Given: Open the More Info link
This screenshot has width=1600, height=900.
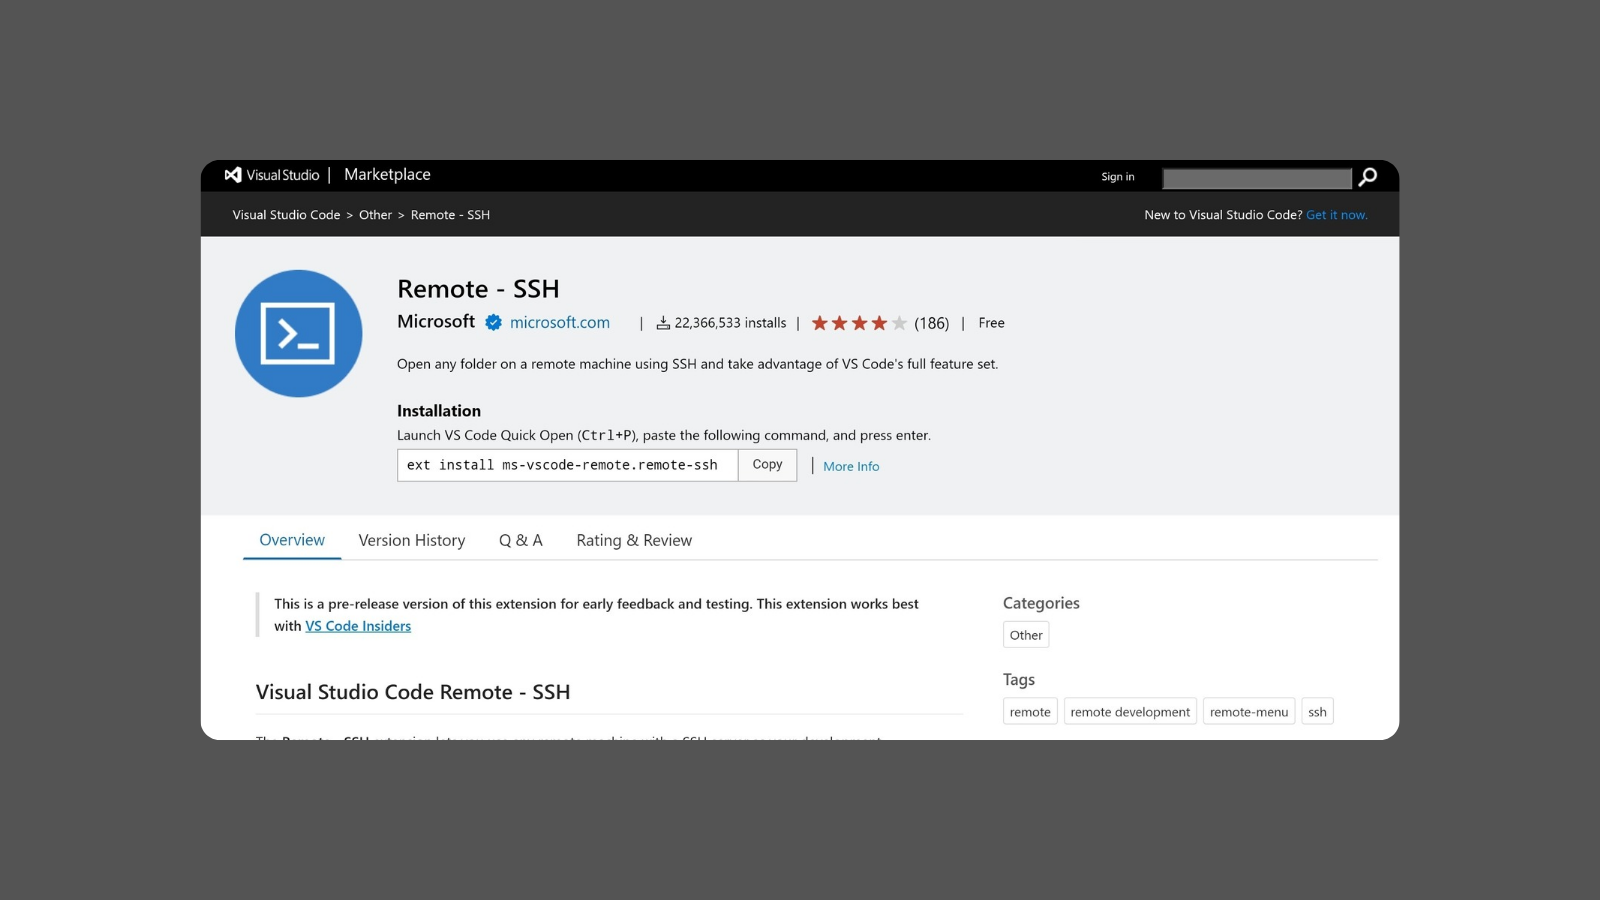Looking at the screenshot, I should [x=851, y=466].
